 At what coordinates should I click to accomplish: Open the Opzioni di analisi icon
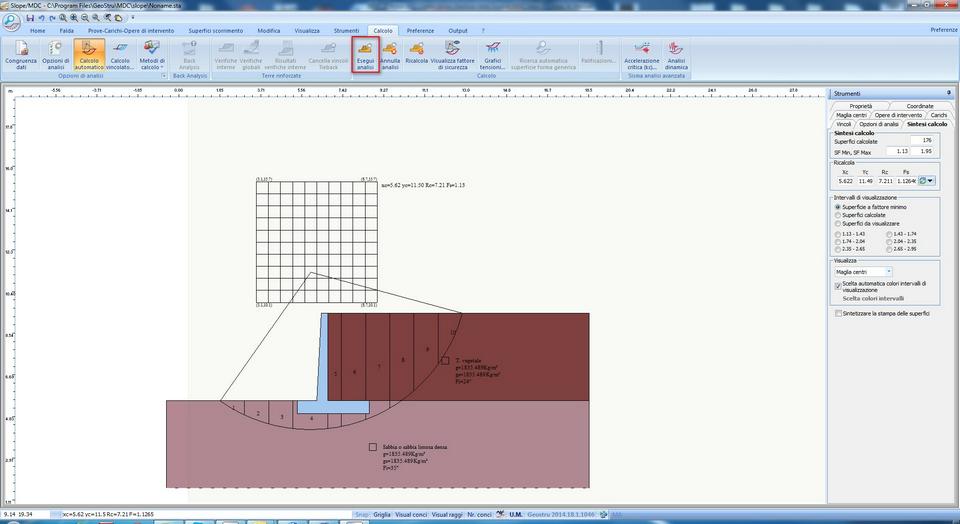click(x=56, y=55)
